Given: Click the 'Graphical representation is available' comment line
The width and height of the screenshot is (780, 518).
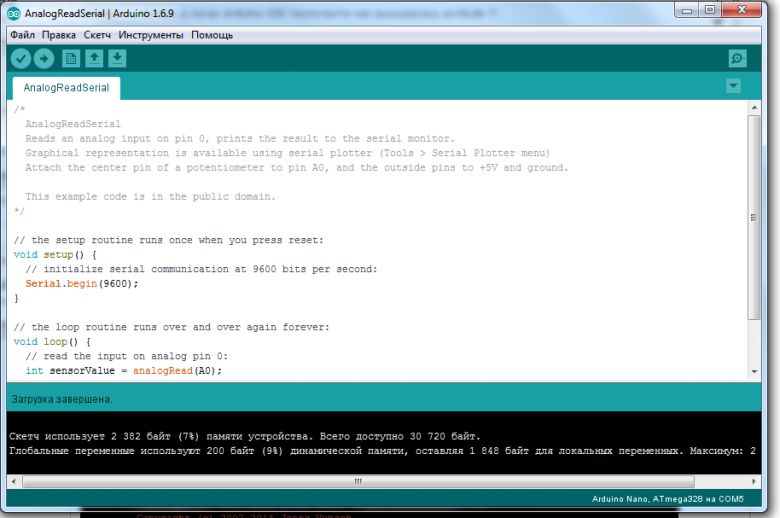Looking at the screenshot, I should click(x=288, y=153).
